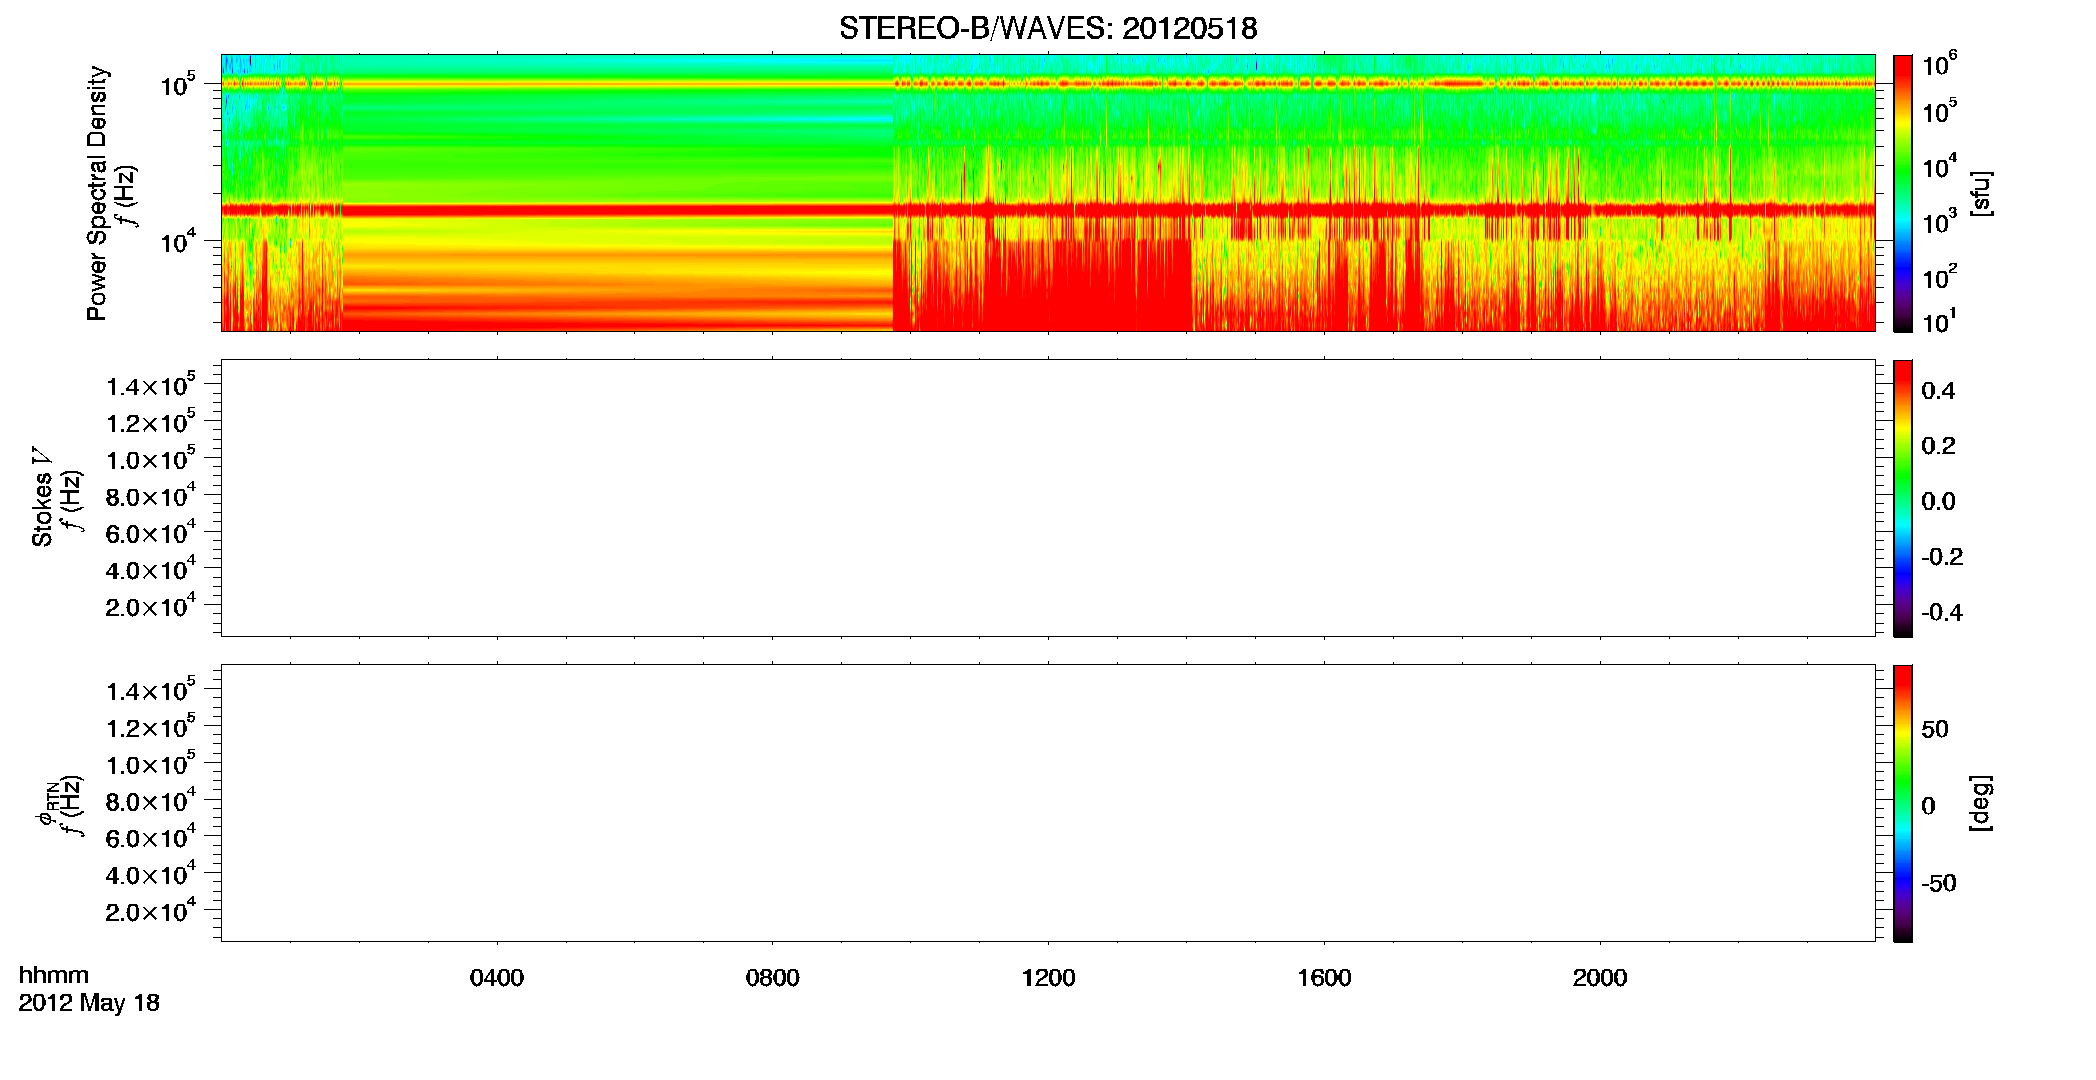Image resolution: width=2096 pixels, height=1080 pixels.
Task: Click the Power Spectral Density axis label
Action: [x=97, y=193]
